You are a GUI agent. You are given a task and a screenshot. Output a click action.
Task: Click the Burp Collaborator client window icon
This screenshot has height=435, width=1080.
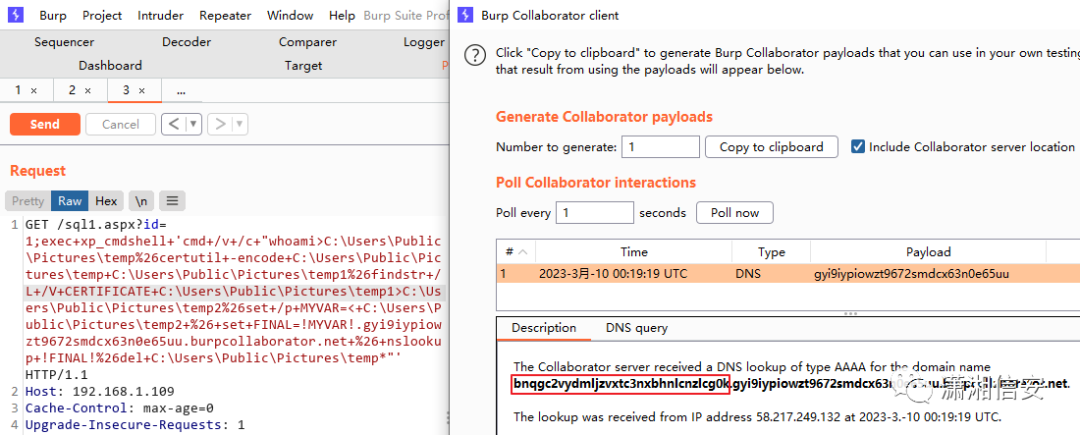[x=466, y=14]
